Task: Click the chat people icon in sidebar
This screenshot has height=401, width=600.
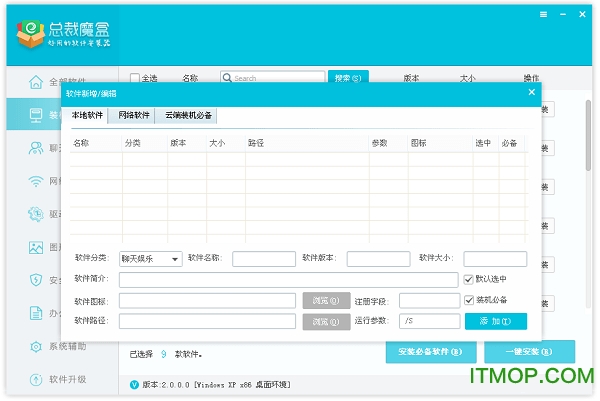Action: 36,148
